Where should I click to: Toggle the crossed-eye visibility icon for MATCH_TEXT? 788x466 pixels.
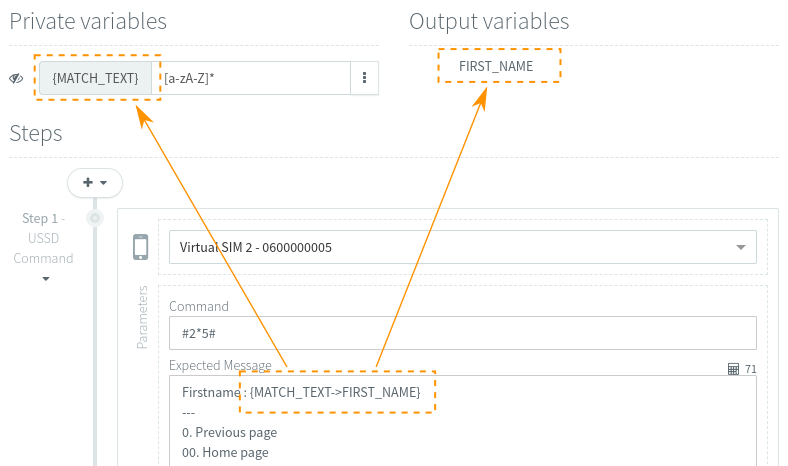[x=17, y=78]
